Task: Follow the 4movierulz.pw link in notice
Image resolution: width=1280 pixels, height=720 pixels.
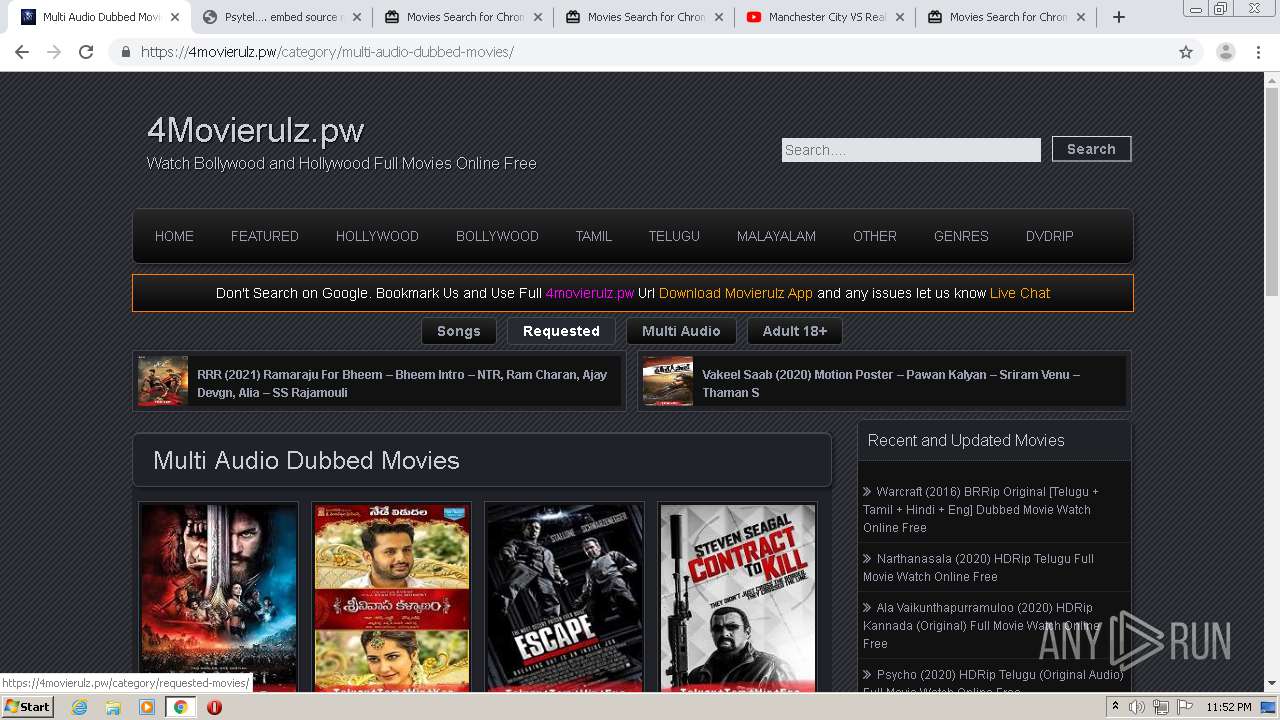Action: pos(590,293)
